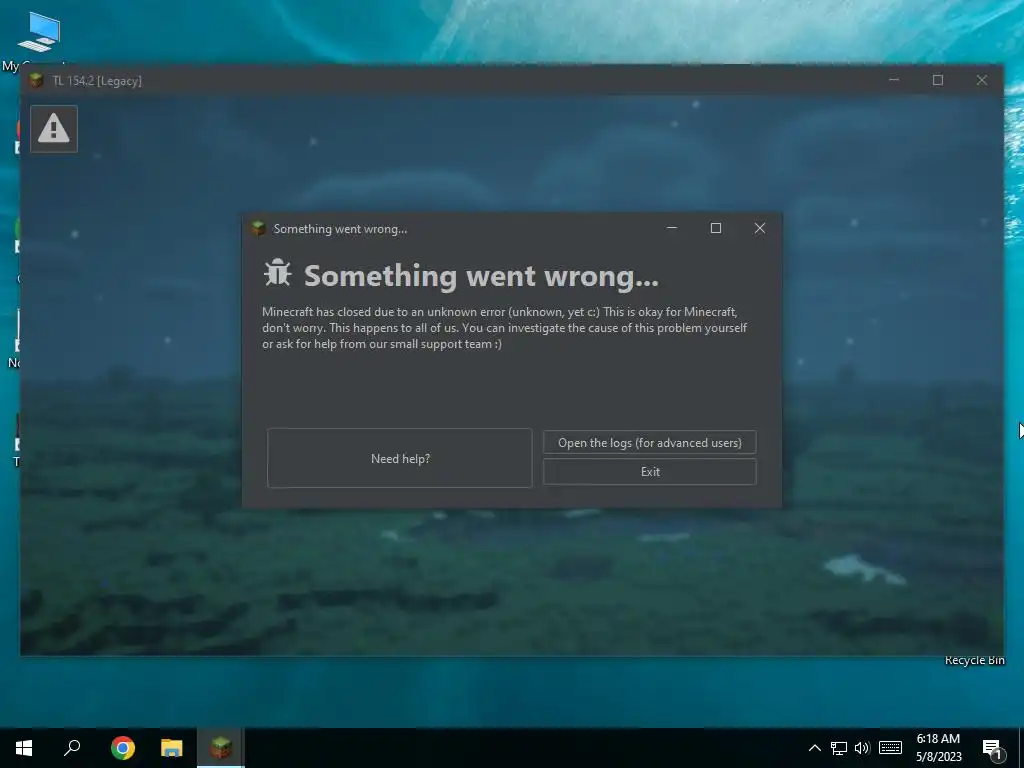The height and width of the screenshot is (768, 1024).
Task: Minimize the Something went wrong dialog
Action: click(x=672, y=228)
